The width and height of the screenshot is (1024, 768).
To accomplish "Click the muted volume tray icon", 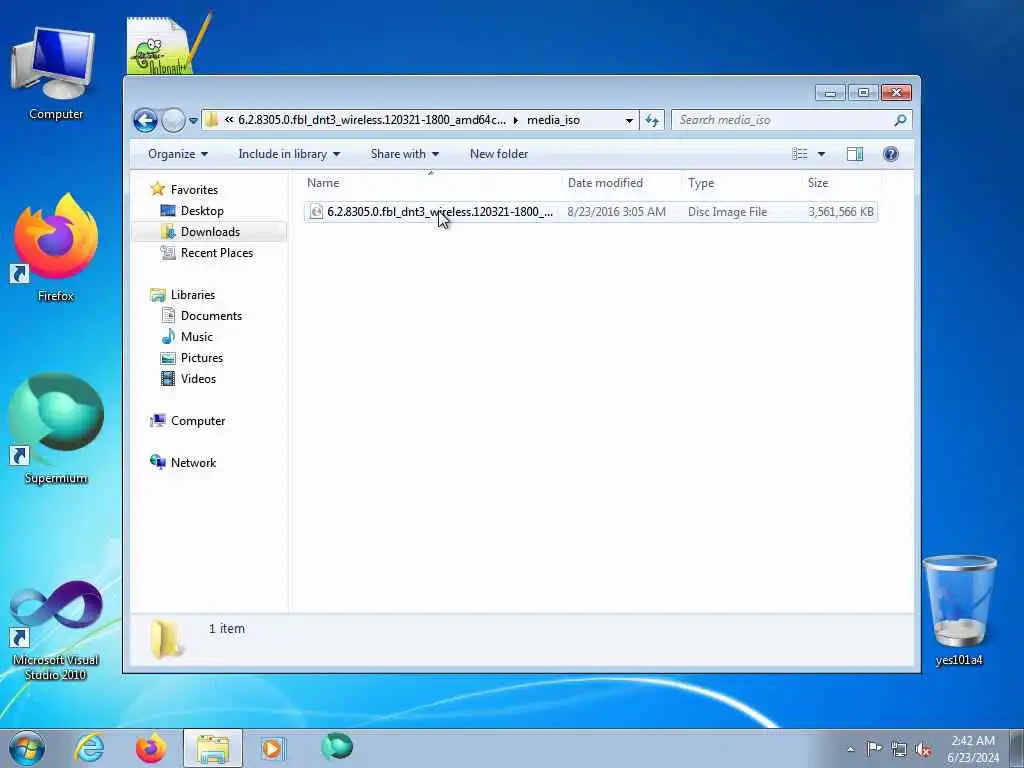I will click(x=923, y=750).
